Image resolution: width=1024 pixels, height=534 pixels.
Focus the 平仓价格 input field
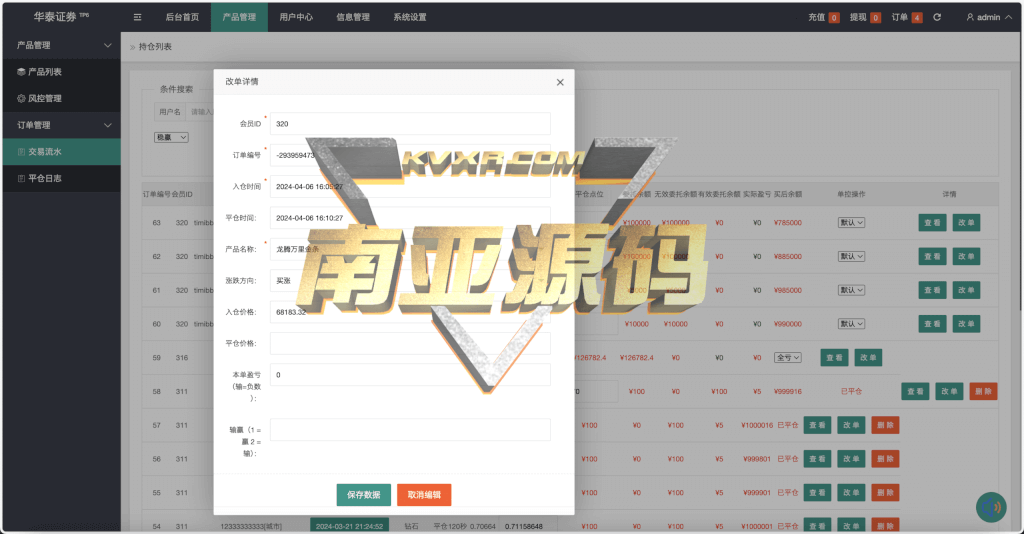410,343
